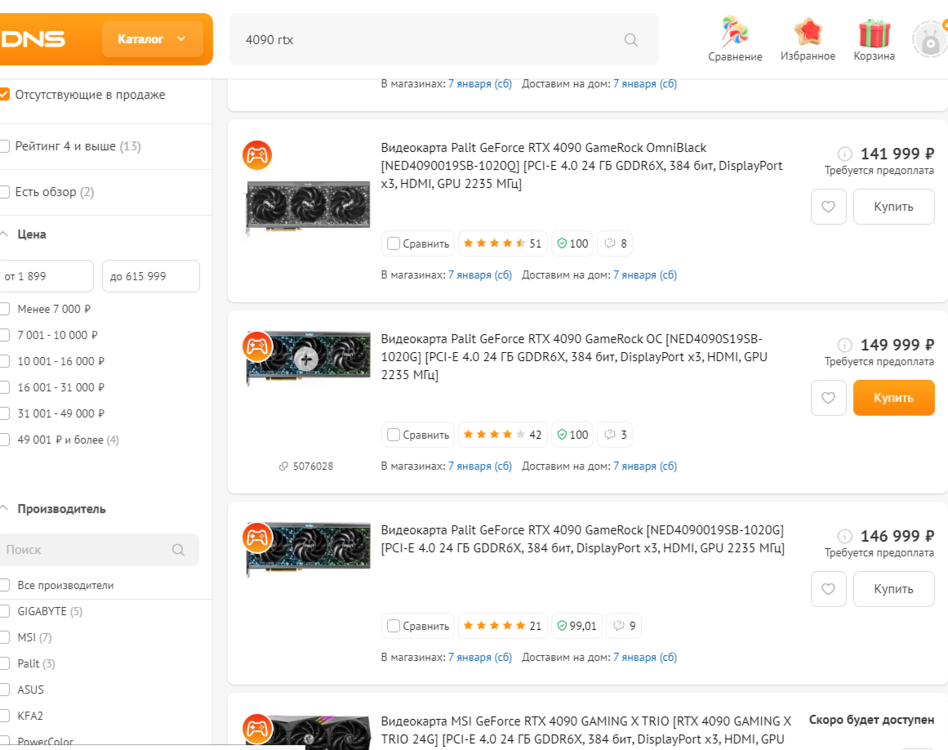Screen dimensions: 948x750
Task: Enable Рейтинг 4 и выше filter
Action: pos(4,146)
